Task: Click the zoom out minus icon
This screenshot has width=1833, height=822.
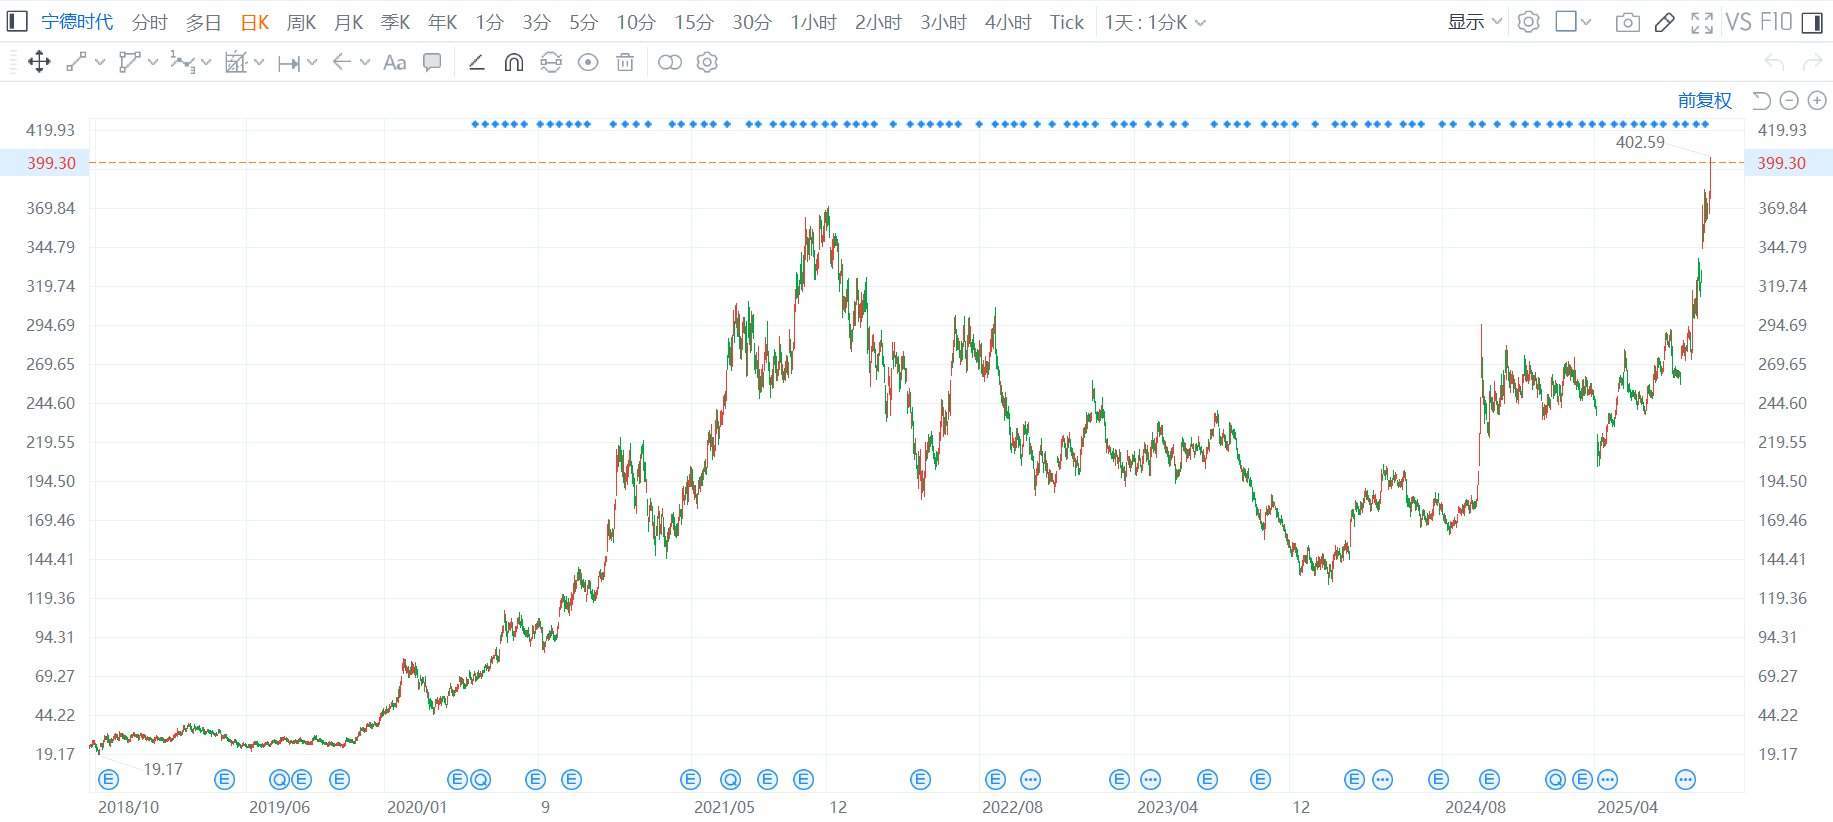Action: [x=1789, y=100]
